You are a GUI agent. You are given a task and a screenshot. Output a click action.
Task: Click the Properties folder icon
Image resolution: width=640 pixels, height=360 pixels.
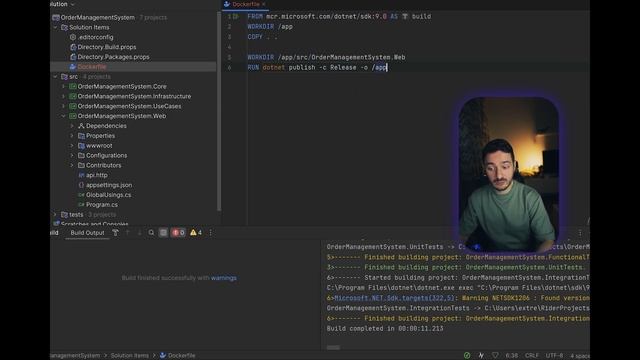[81, 136]
